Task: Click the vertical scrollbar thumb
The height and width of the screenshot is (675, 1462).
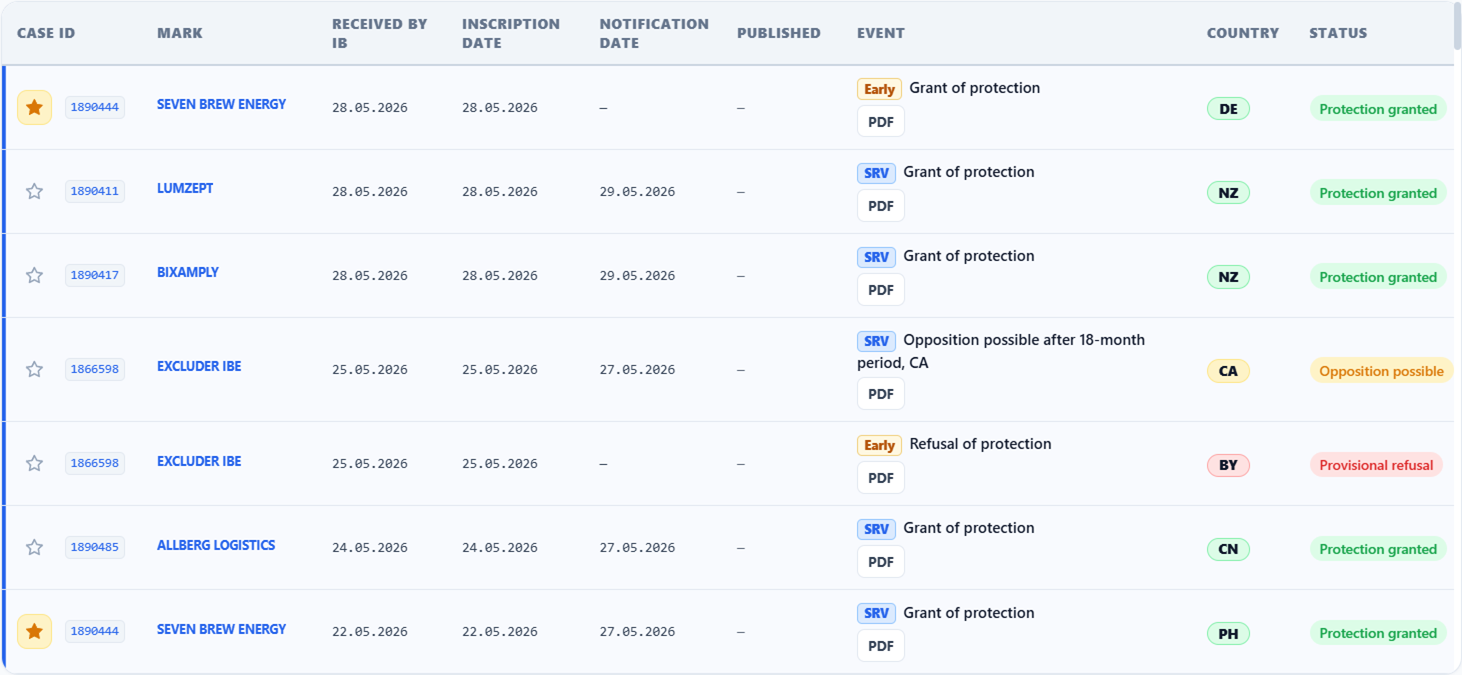Action: click(x=1457, y=25)
